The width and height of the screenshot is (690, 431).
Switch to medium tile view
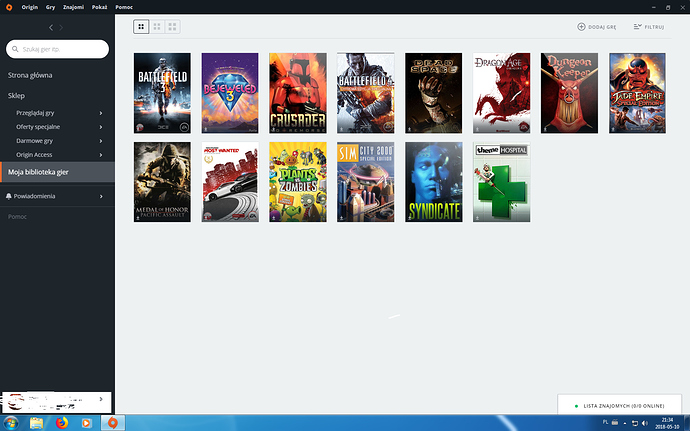coord(157,27)
